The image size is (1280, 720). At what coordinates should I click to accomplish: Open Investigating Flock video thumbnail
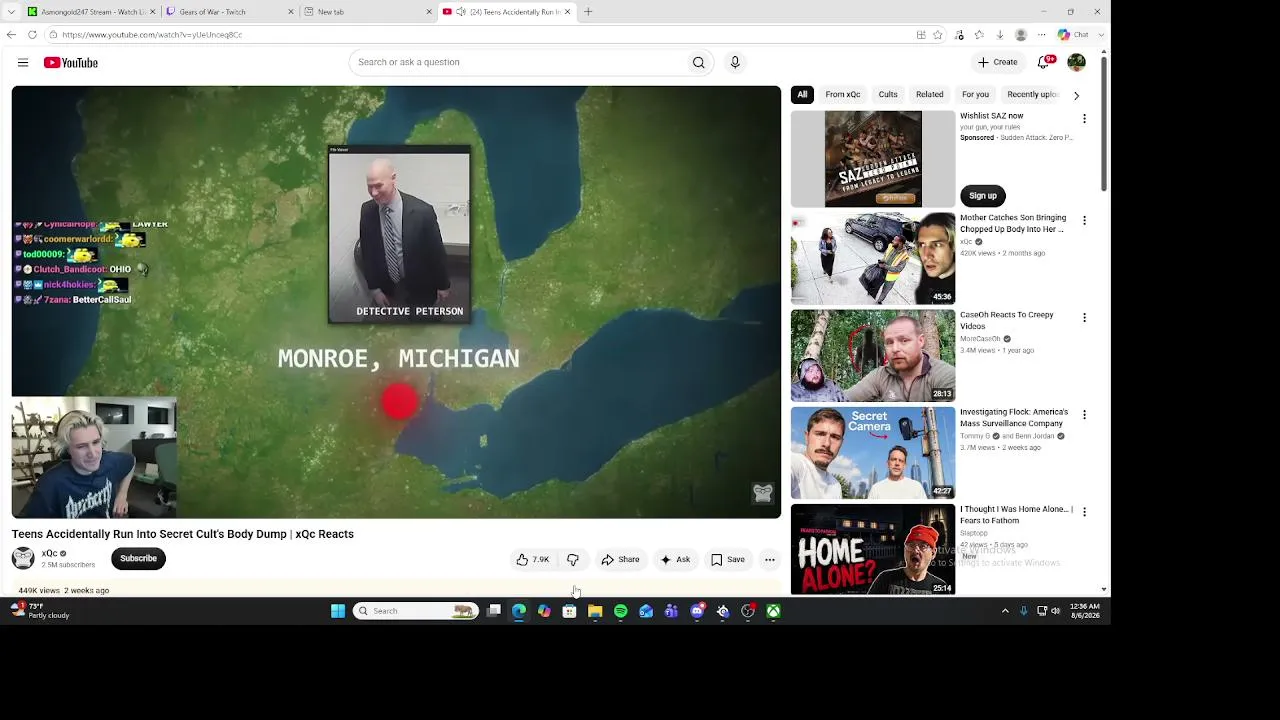(x=873, y=453)
